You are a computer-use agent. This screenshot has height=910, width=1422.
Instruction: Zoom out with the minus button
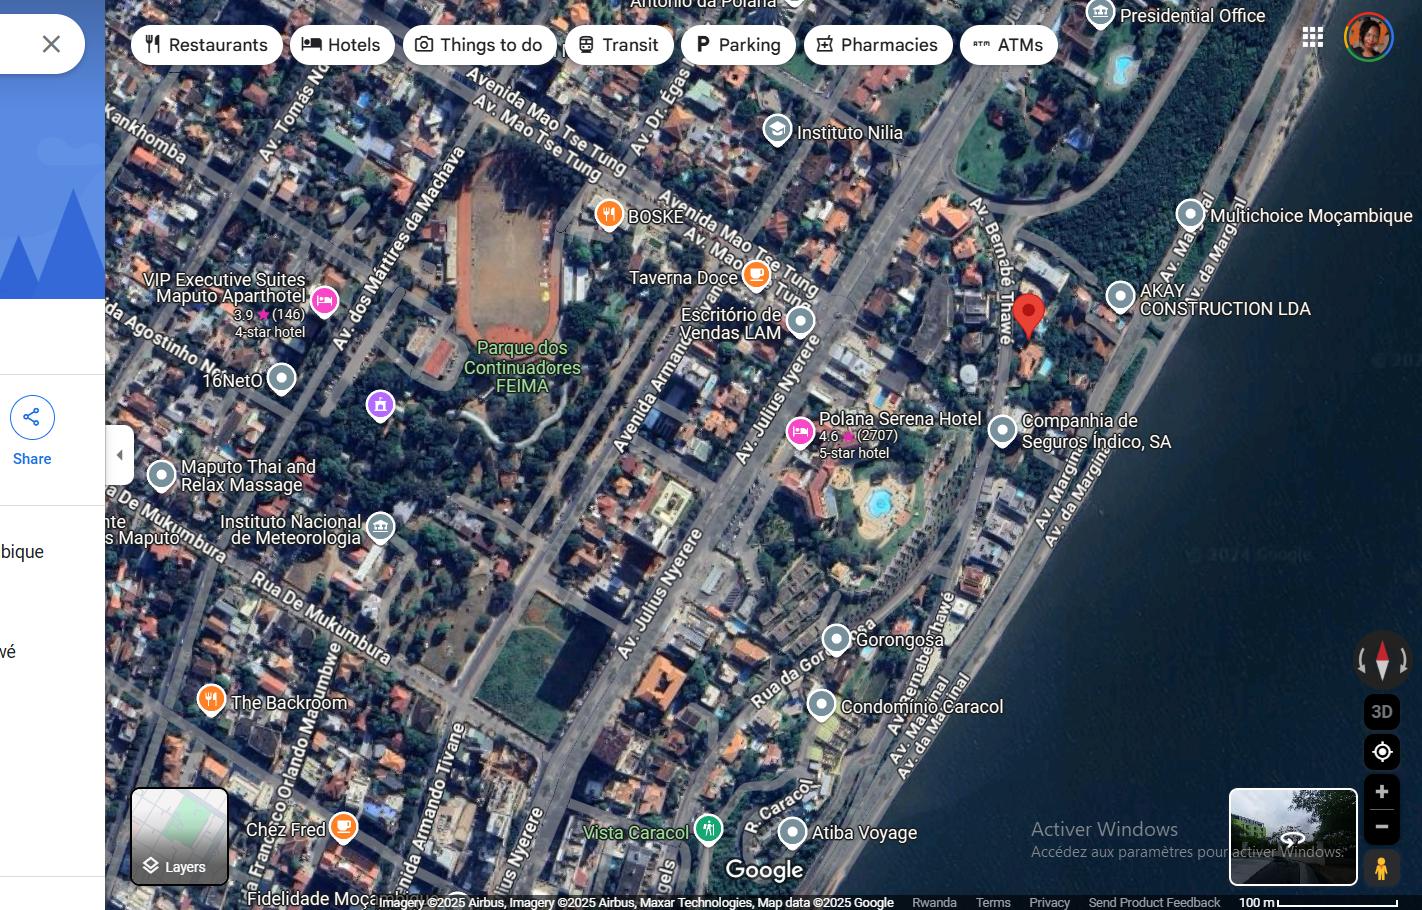pyautogui.click(x=1382, y=827)
